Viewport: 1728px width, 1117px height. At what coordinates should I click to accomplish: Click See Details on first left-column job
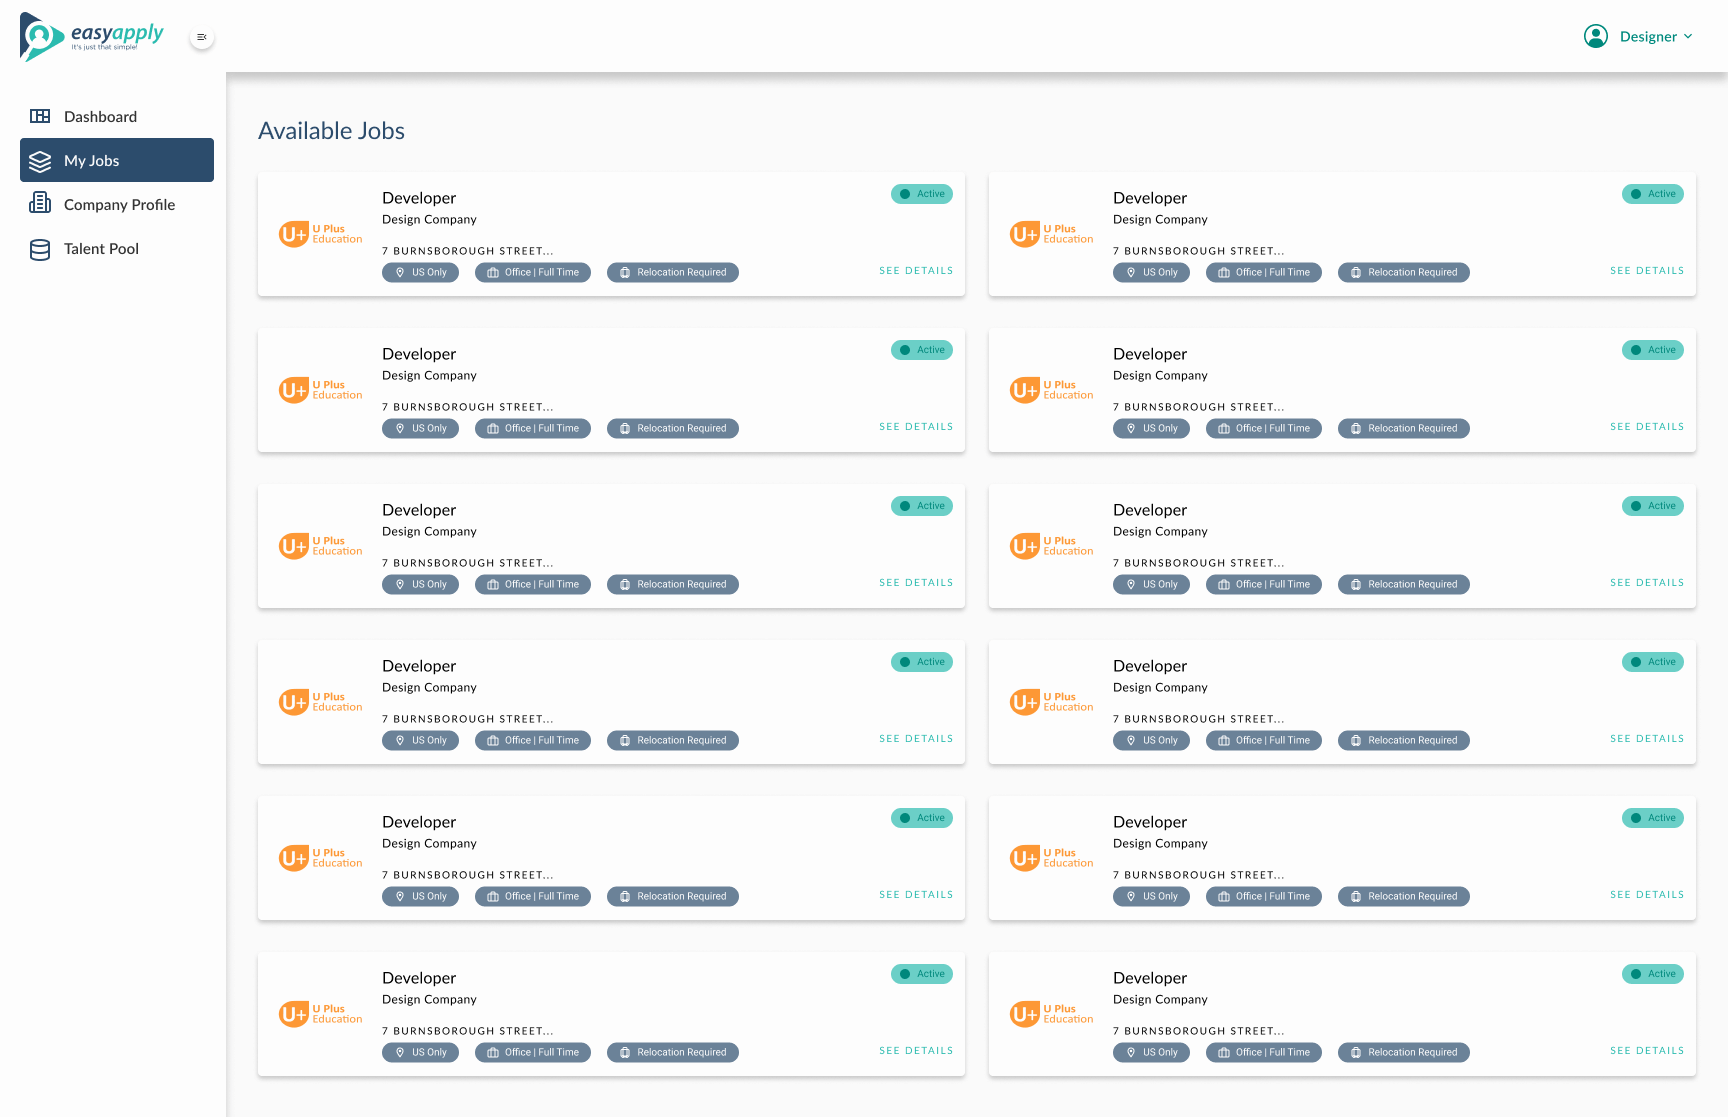pos(916,271)
